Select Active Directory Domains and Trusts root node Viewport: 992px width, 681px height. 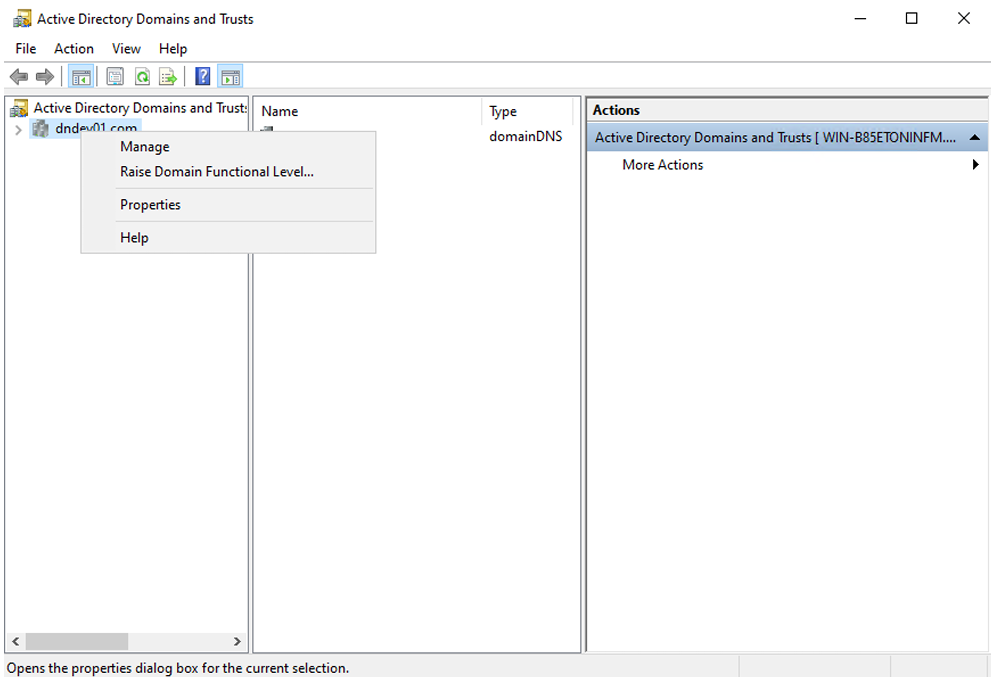click(x=140, y=108)
